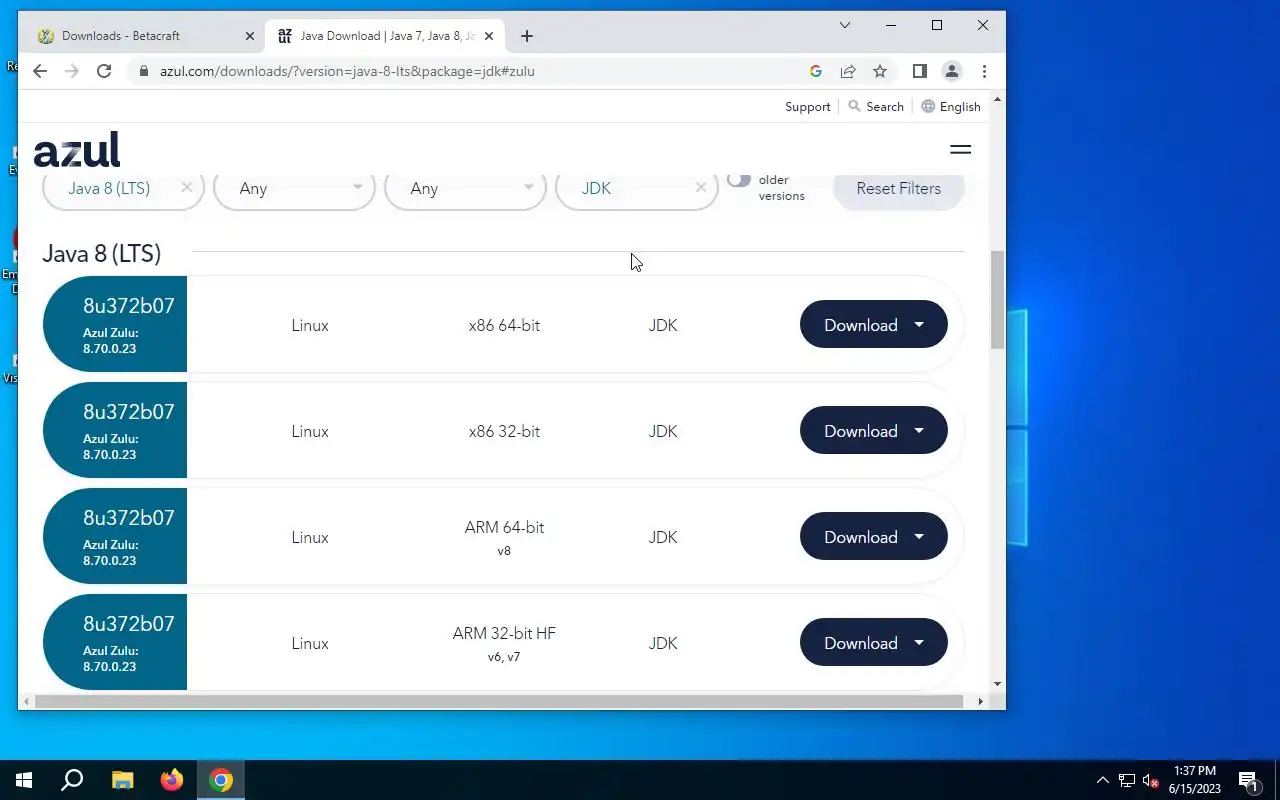The width and height of the screenshot is (1280, 800).
Task: Click the ARM 64-bit v8 text
Action: point(504,537)
